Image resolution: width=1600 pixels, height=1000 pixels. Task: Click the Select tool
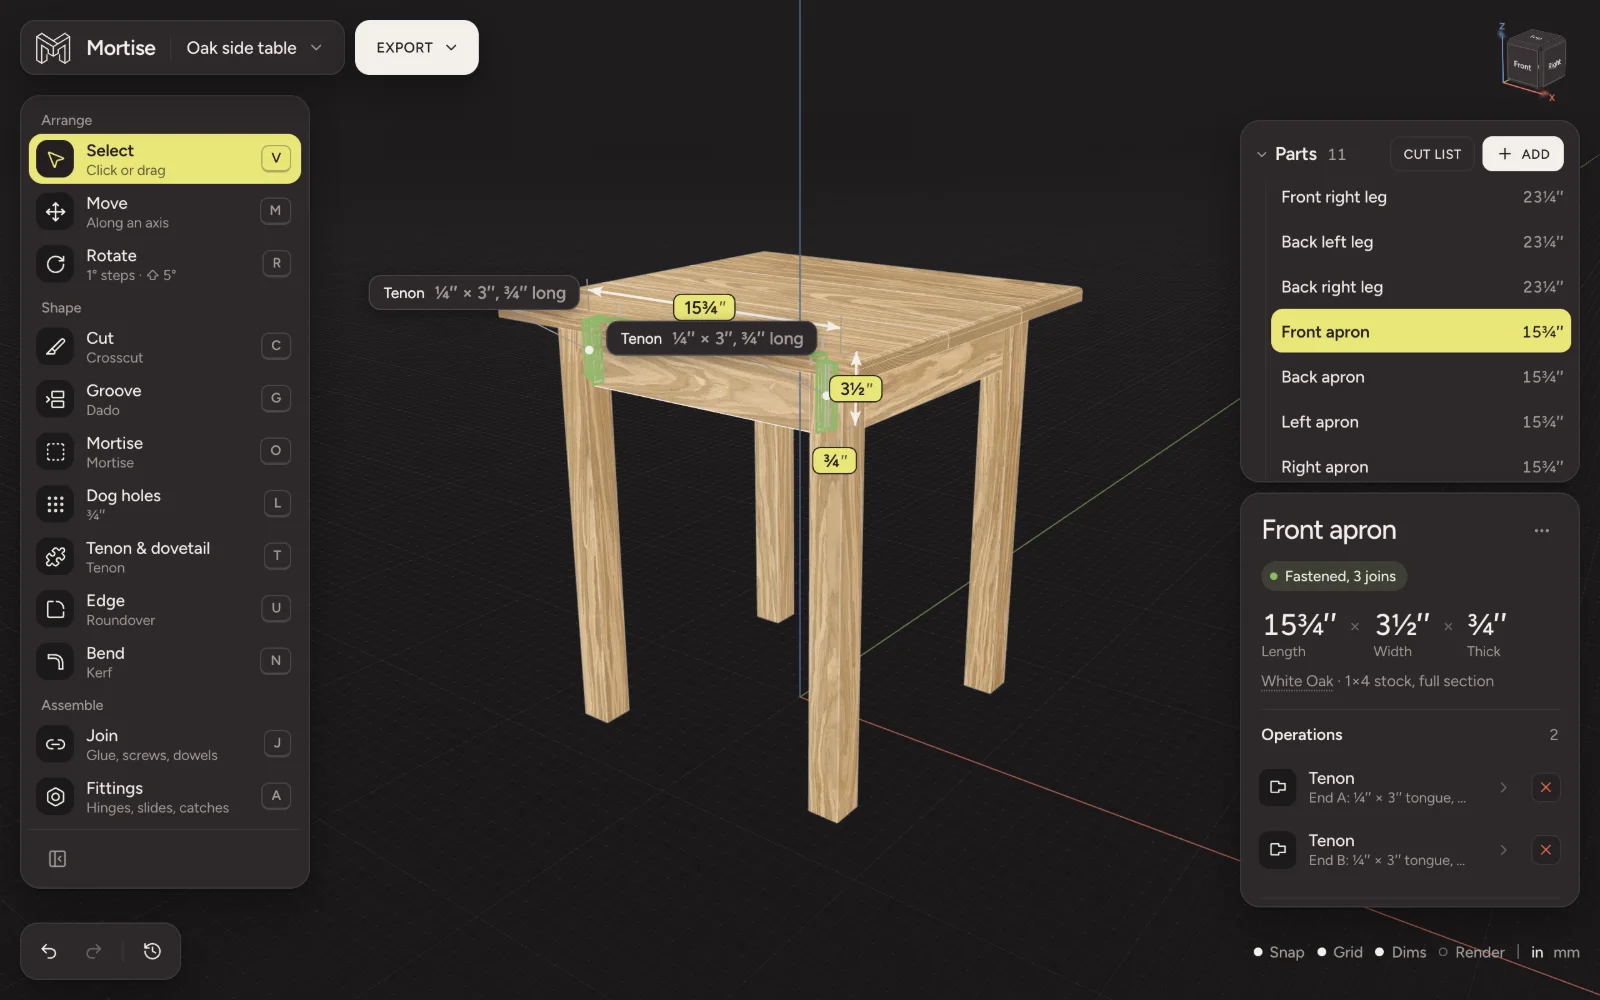pyautogui.click(x=165, y=159)
